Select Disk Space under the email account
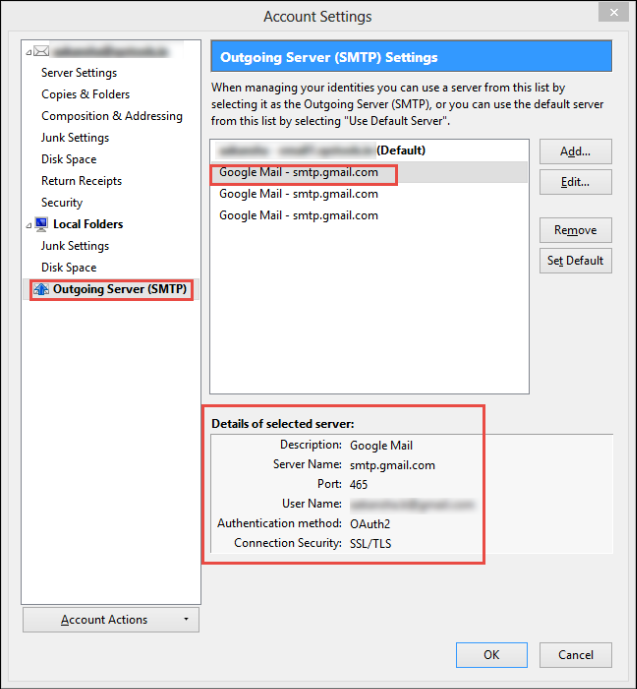 click(x=69, y=160)
